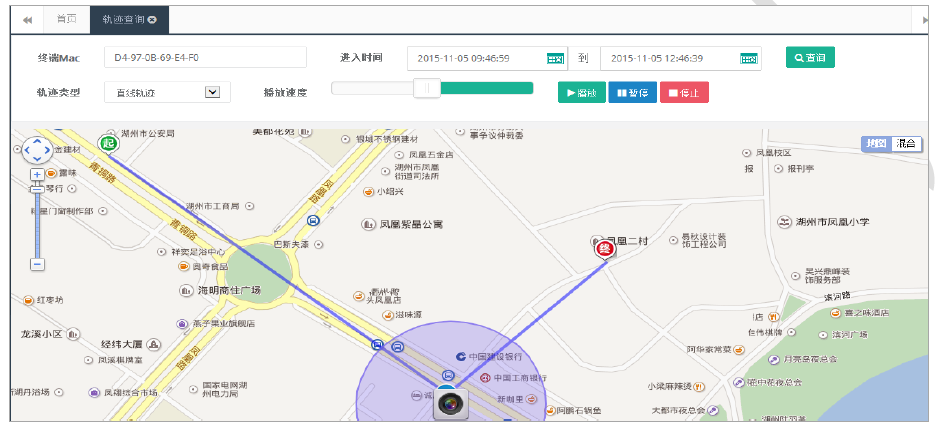
Task: Click the camera icon on the map
Action: point(450,404)
